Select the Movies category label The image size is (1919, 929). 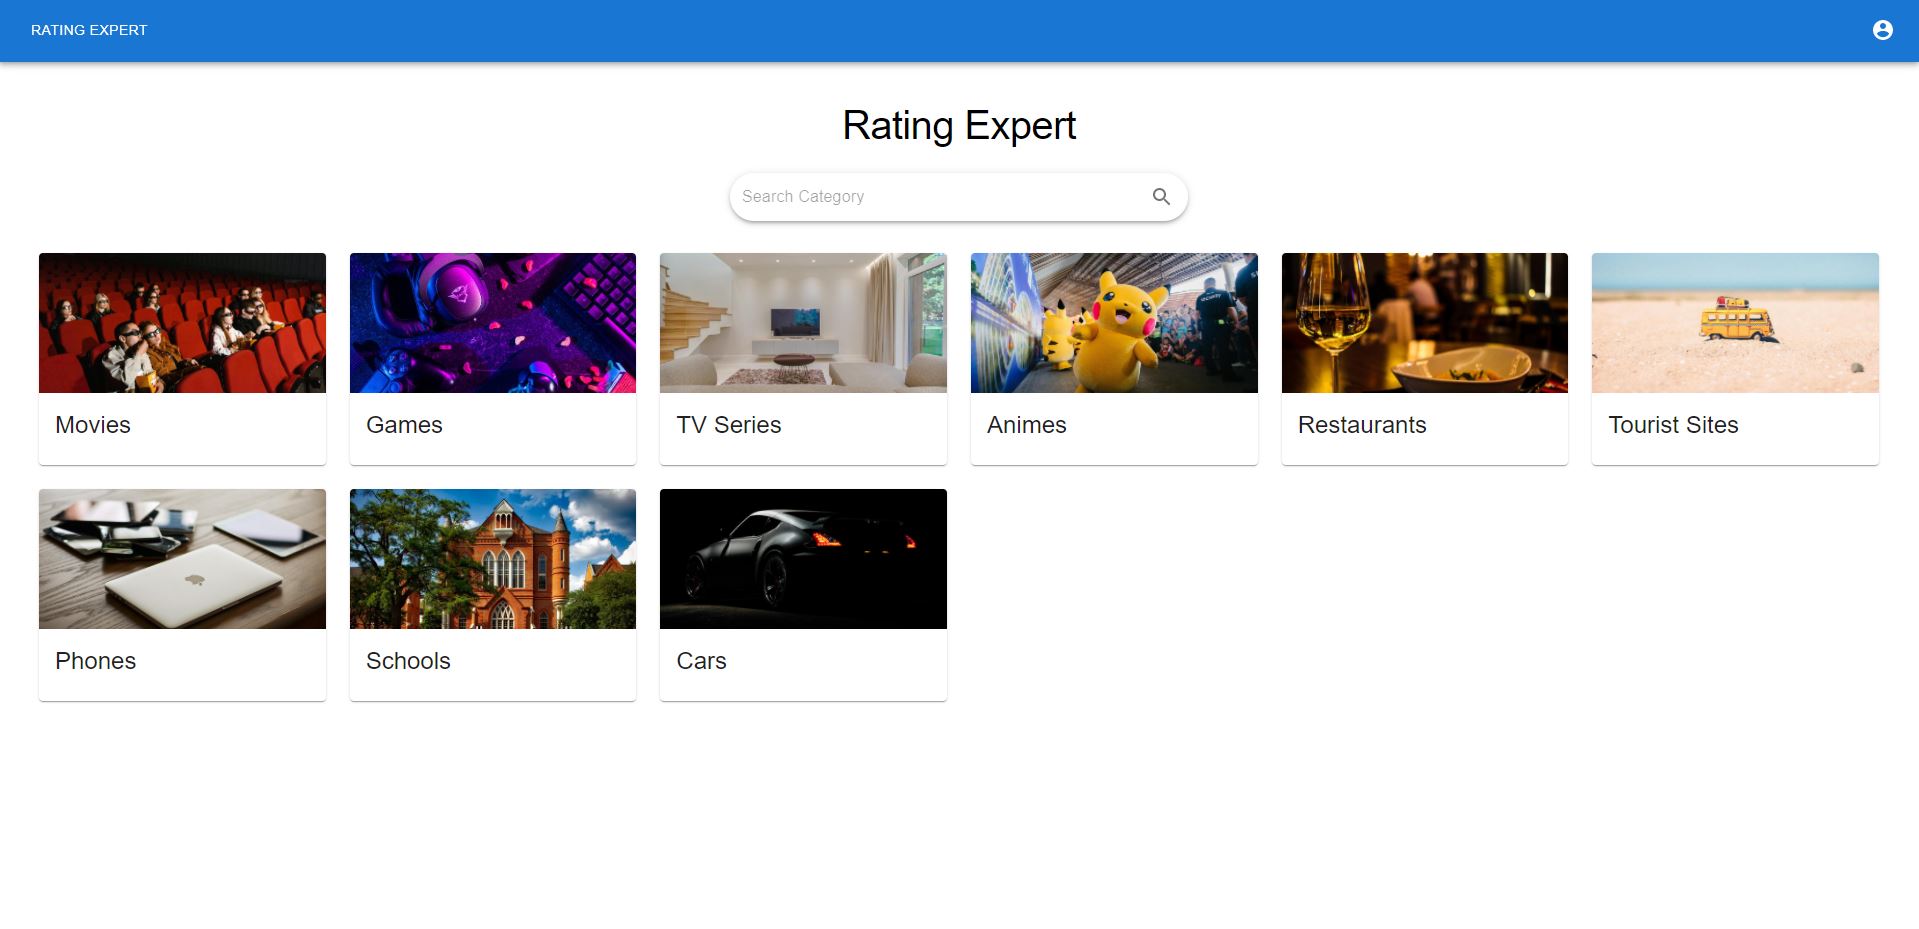pyautogui.click(x=93, y=425)
